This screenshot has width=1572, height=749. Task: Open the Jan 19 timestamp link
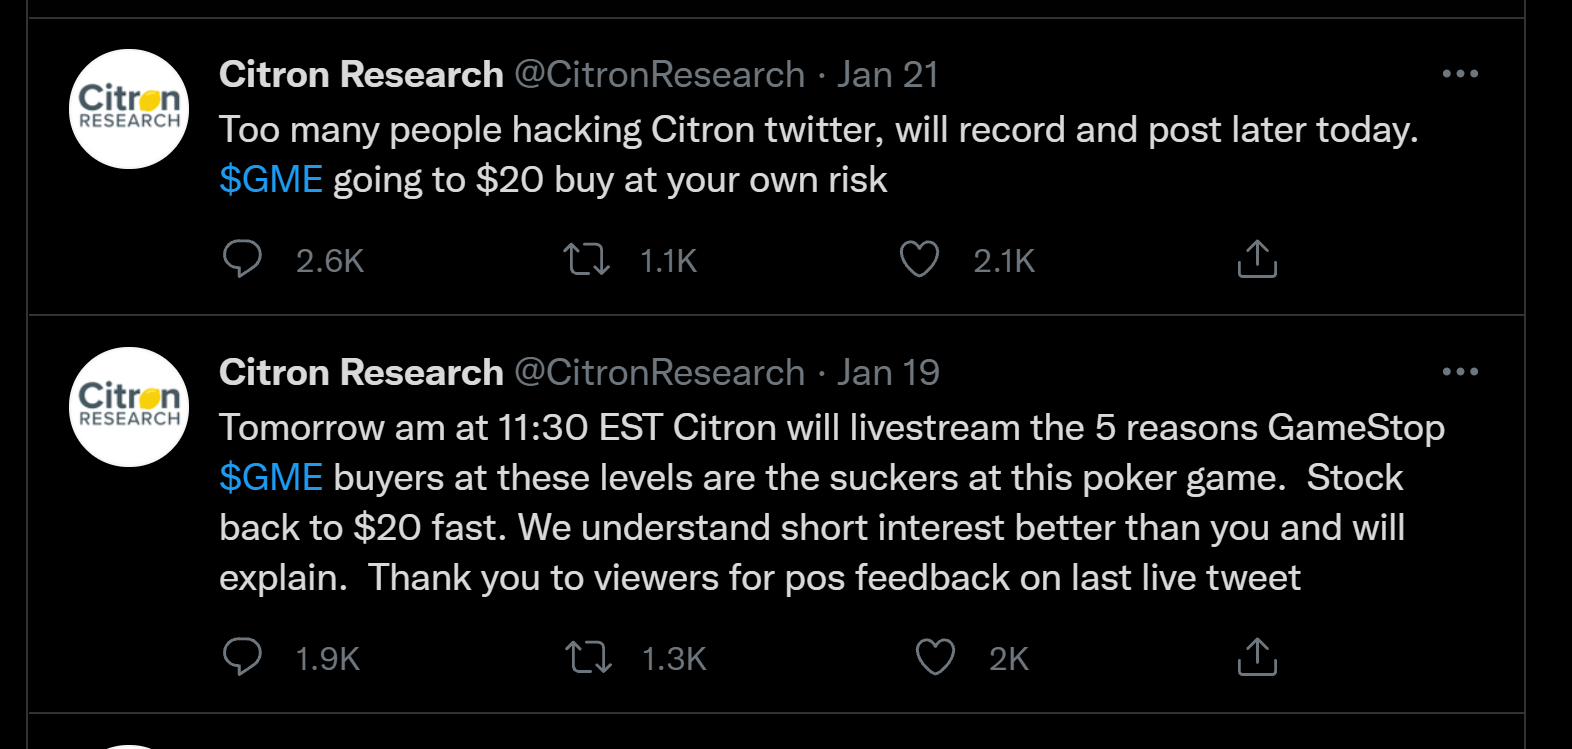[x=888, y=372]
